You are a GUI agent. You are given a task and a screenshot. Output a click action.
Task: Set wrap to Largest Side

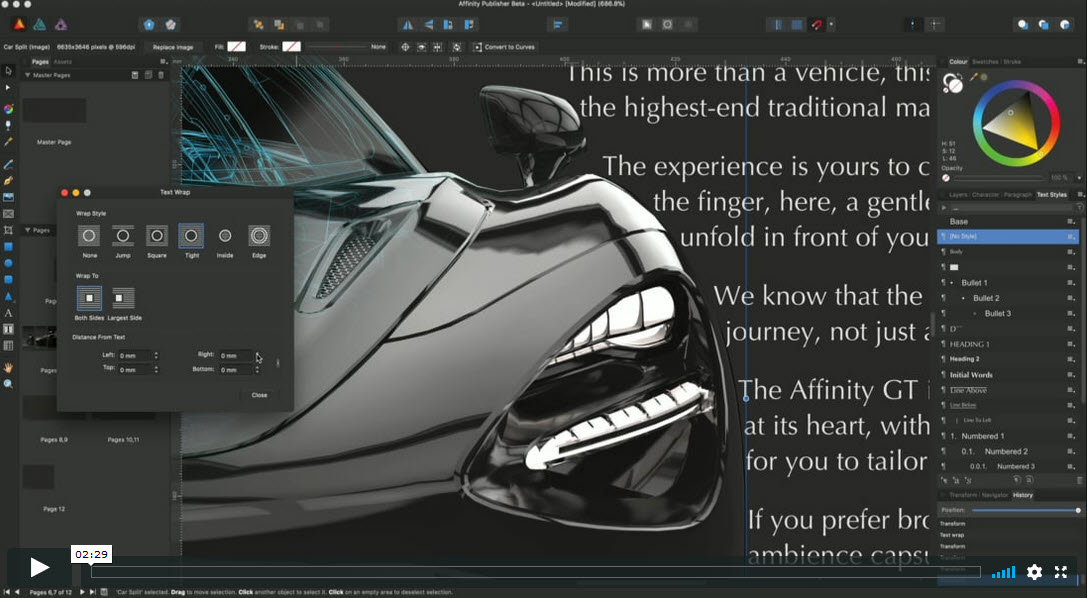coord(123,298)
